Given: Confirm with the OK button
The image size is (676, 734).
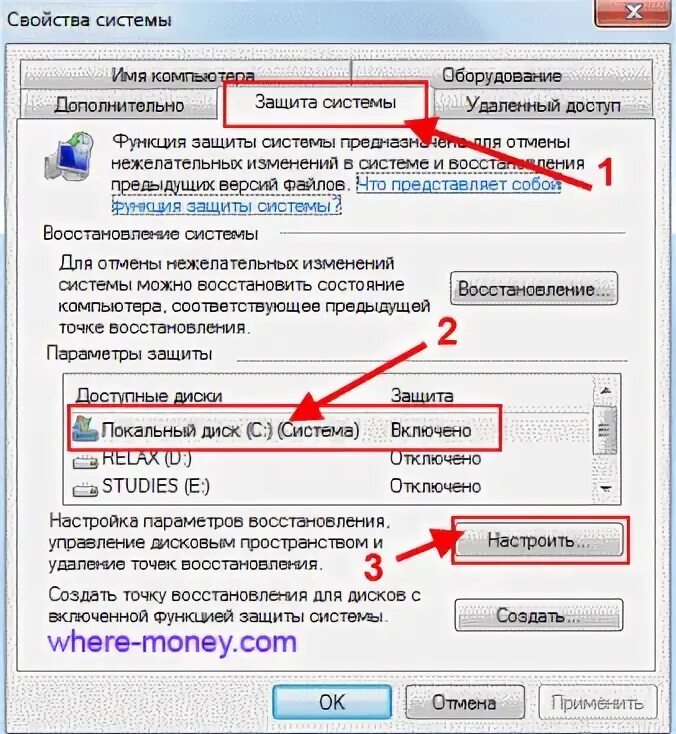Looking at the screenshot, I should (332, 703).
